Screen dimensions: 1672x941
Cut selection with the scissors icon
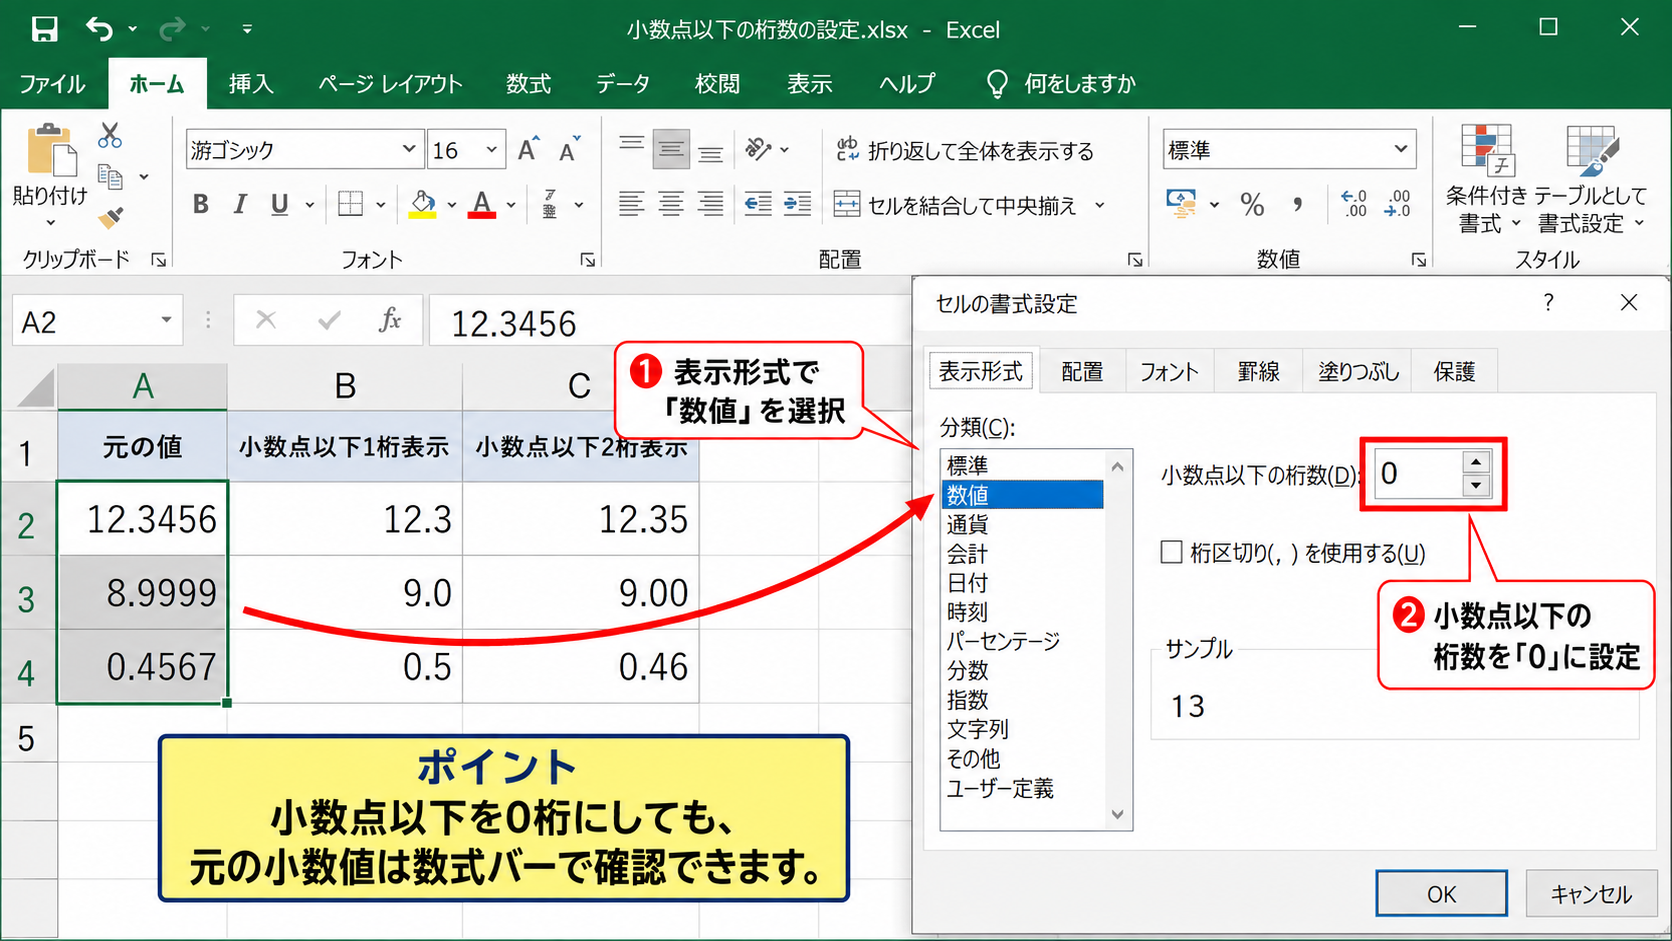110,135
